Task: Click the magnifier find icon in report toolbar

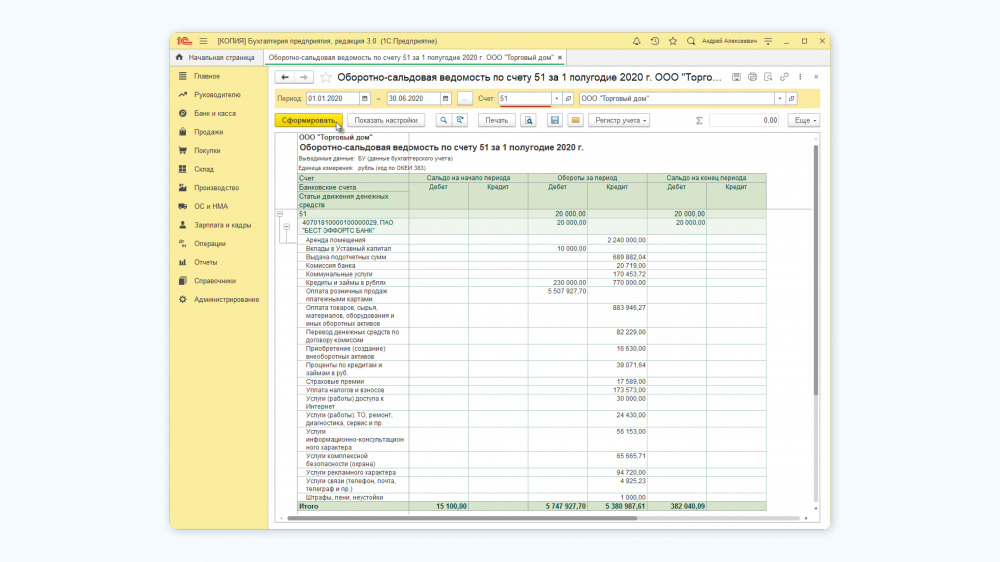Action: (442, 120)
